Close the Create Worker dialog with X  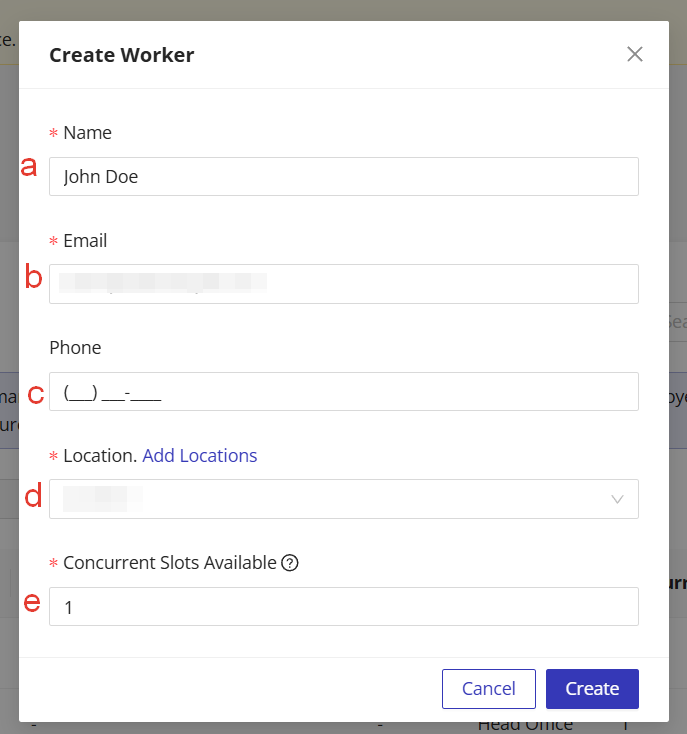[635, 54]
